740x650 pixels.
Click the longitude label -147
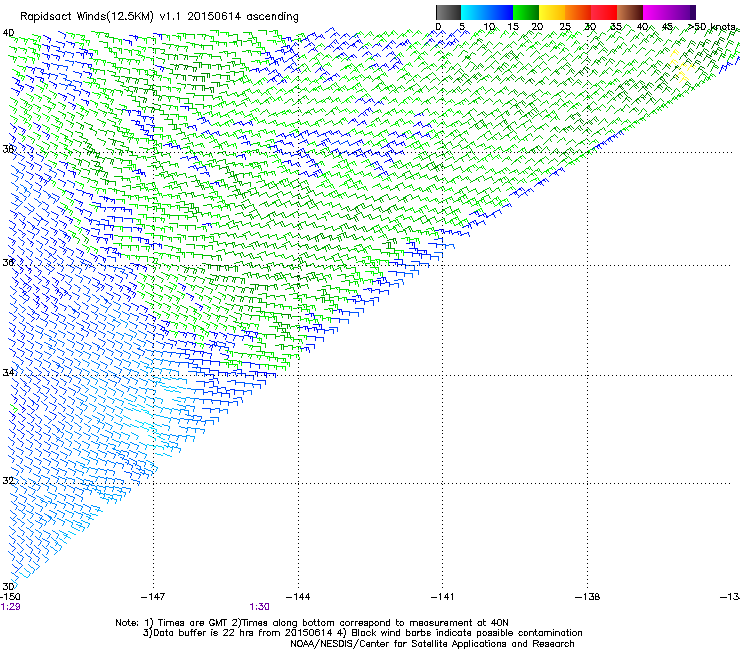[153, 597]
